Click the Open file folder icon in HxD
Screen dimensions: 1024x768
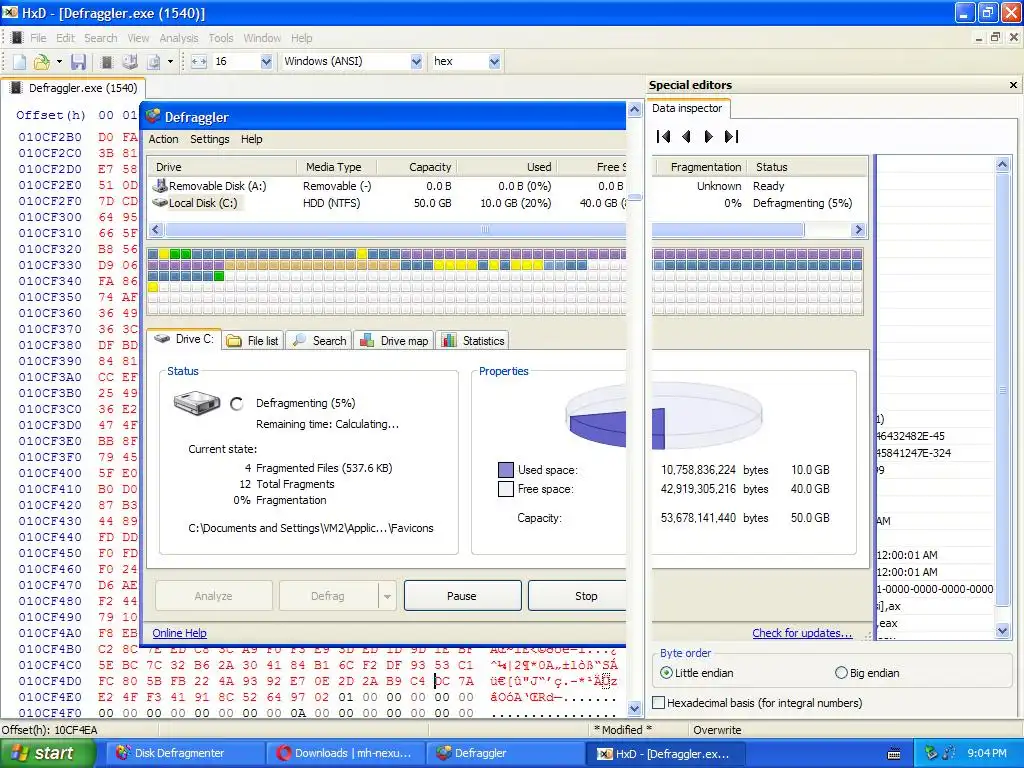pyautogui.click(x=42, y=61)
